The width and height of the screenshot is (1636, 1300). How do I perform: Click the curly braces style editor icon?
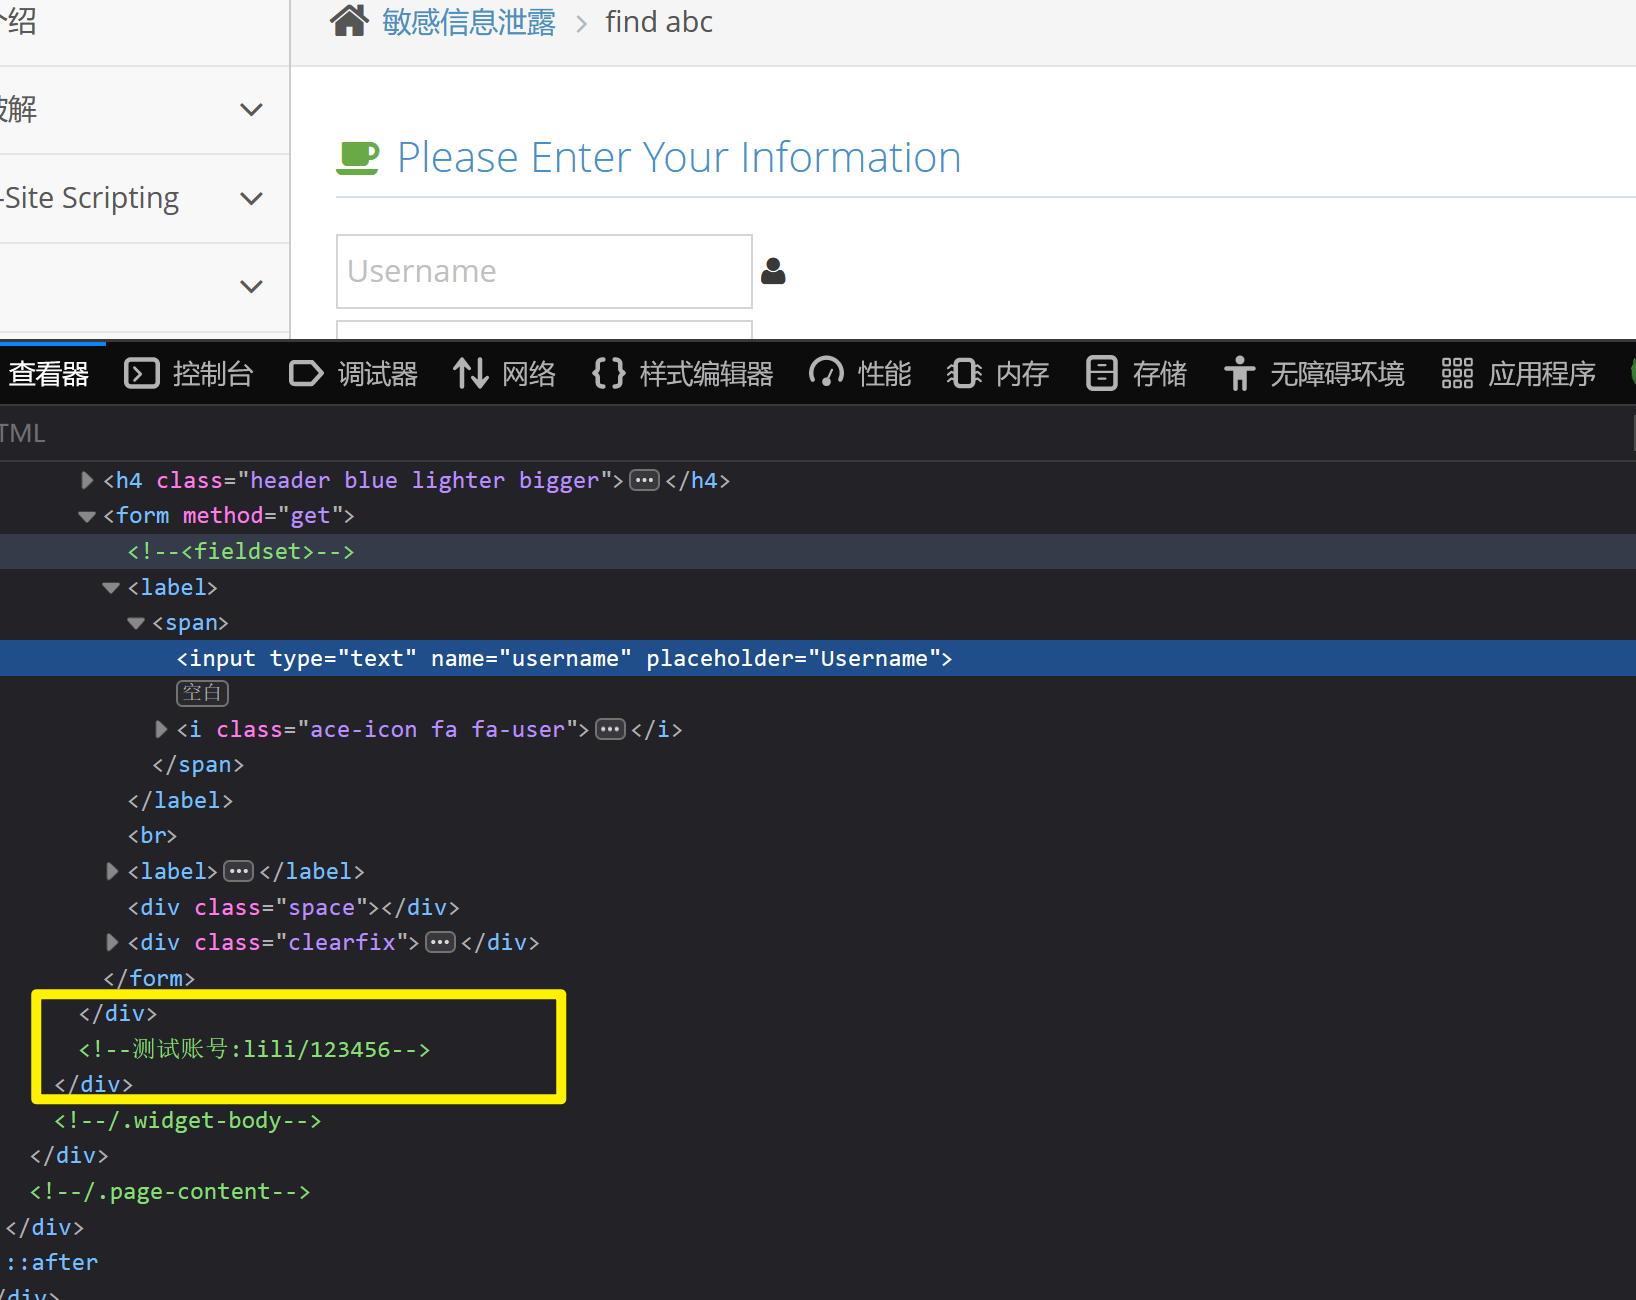(x=609, y=374)
